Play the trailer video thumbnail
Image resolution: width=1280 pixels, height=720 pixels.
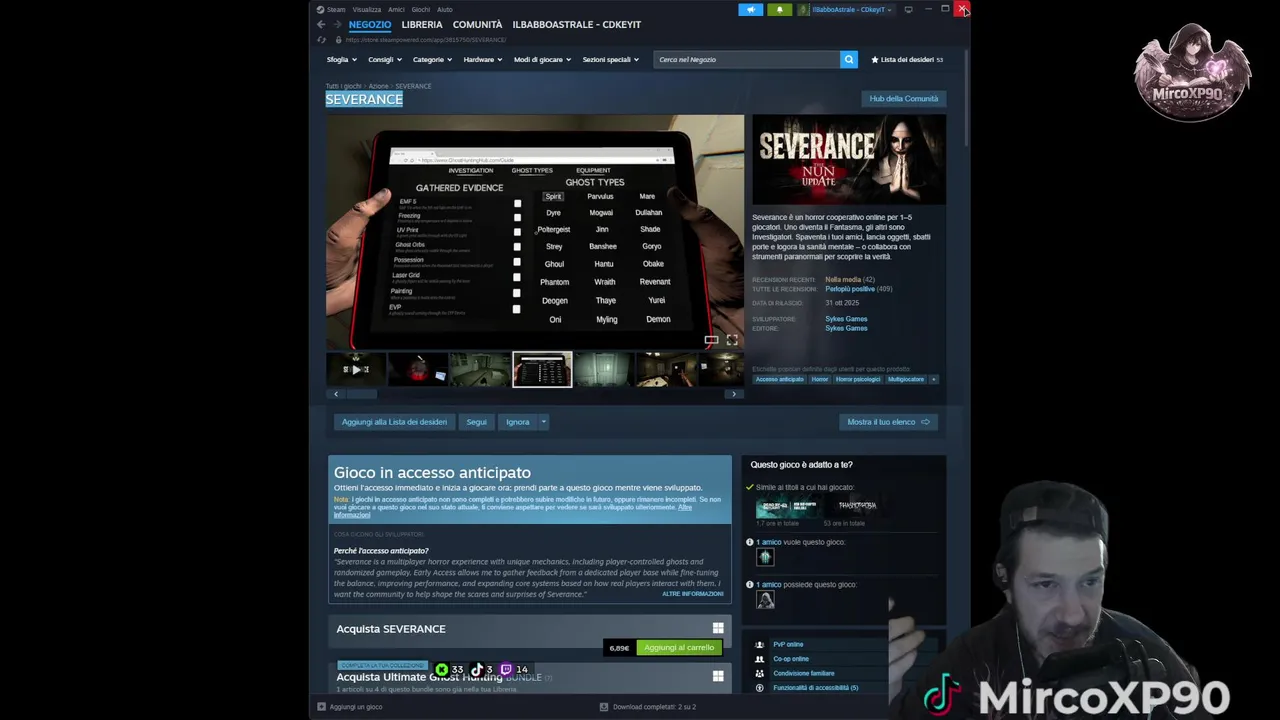pyautogui.click(x=356, y=369)
